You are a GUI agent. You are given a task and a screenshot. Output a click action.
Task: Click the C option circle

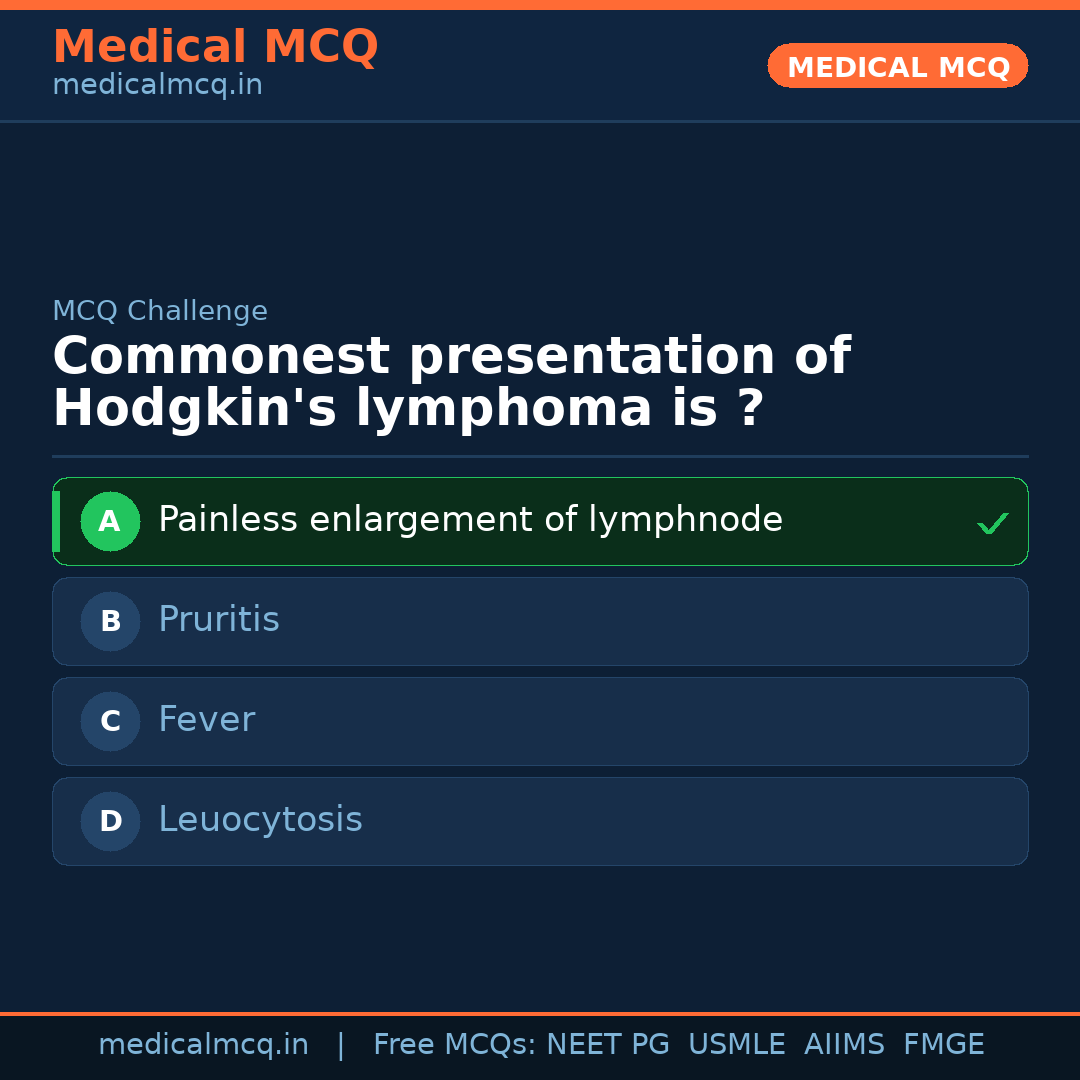[x=110, y=721]
